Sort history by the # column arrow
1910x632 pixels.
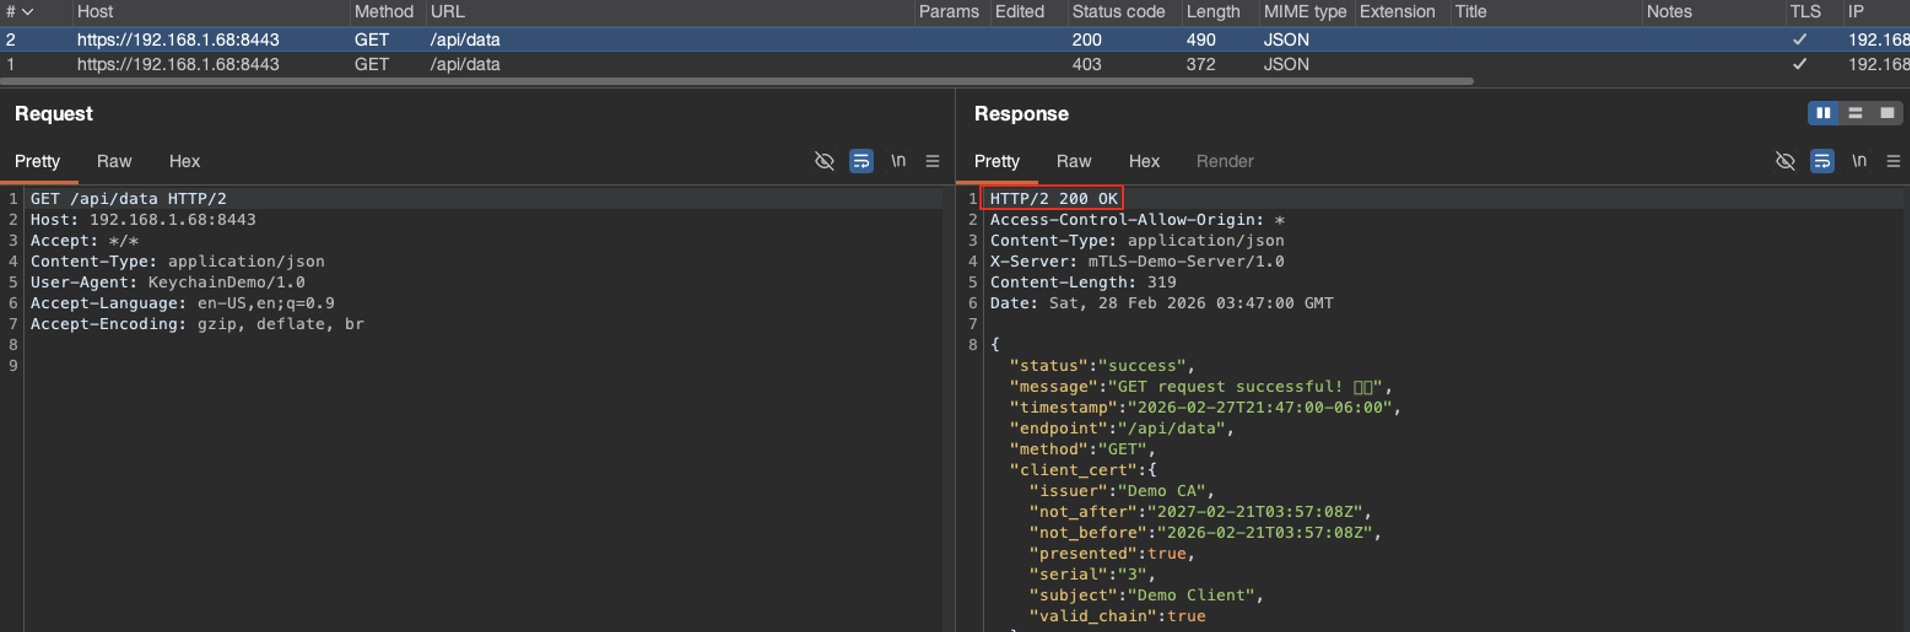(27, 12)
